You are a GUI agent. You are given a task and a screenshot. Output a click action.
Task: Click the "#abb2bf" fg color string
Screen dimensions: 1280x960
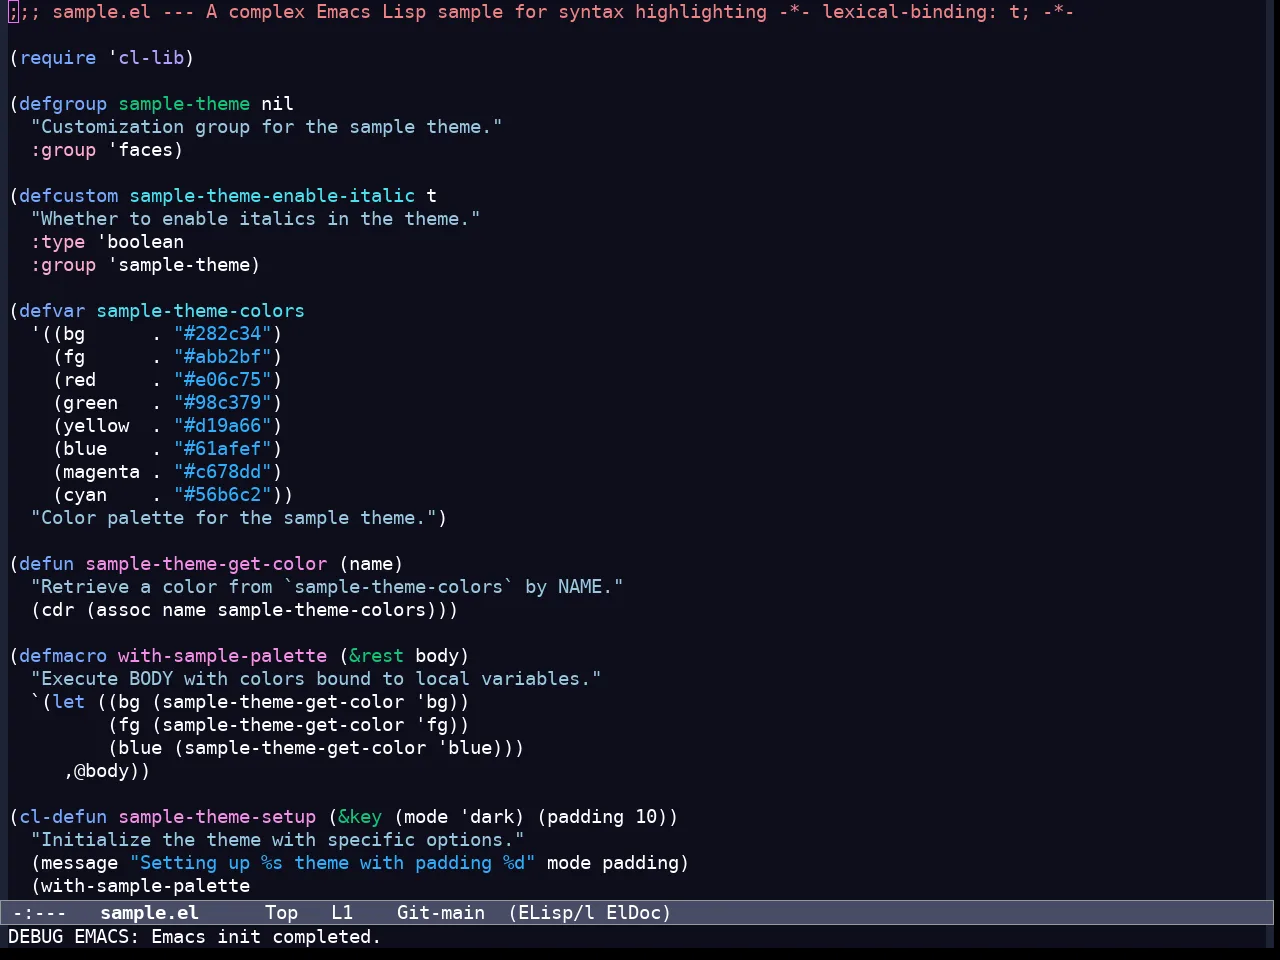tap(223, 356)
